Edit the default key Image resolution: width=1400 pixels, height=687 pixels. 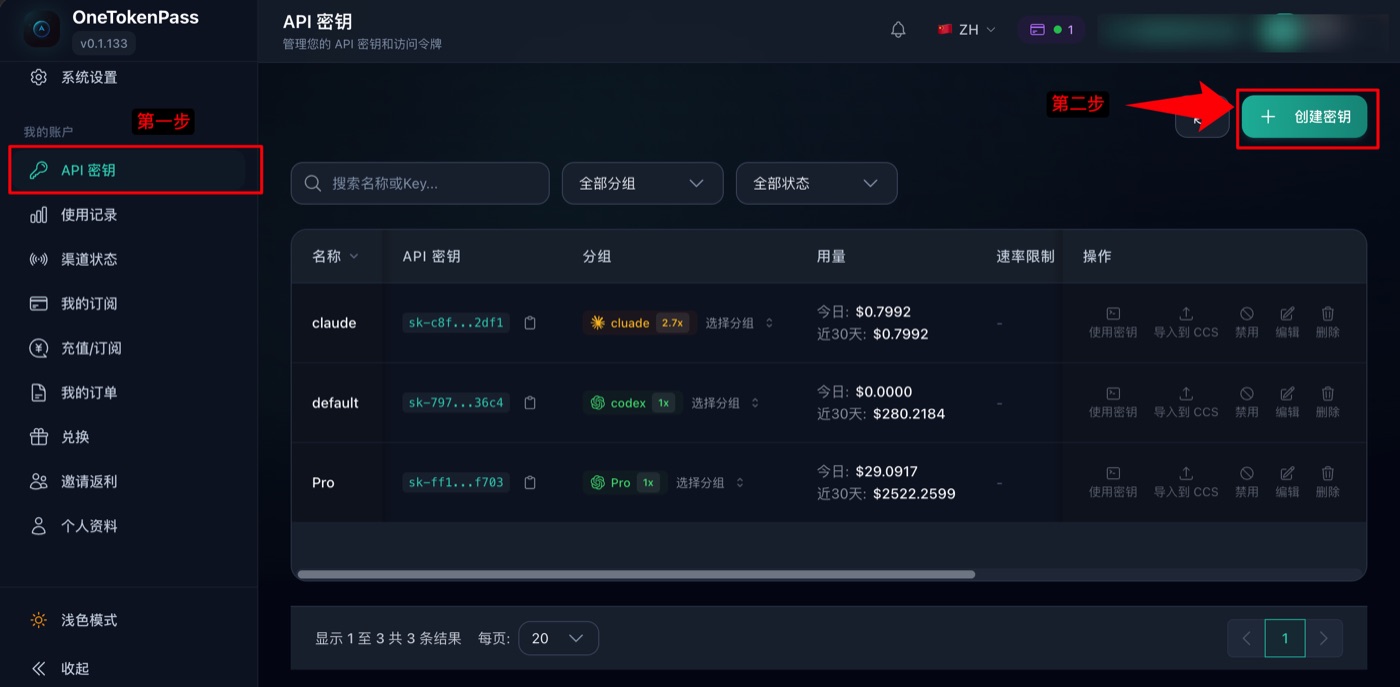[1287, 402]
